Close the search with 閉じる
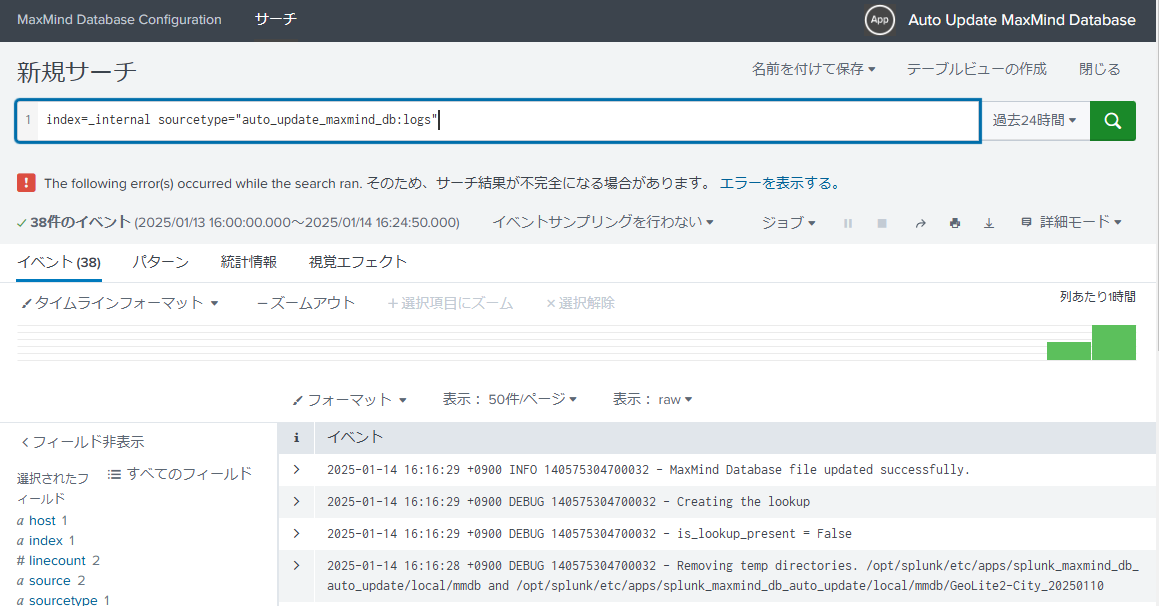This screenshot has width=1159, height=606. point(1098,68)
